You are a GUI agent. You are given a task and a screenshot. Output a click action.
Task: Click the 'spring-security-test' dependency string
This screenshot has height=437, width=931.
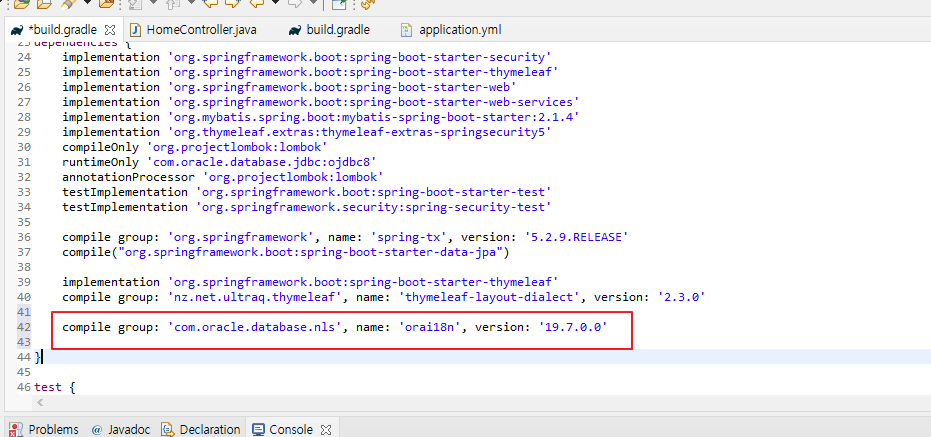click(374, 207)
